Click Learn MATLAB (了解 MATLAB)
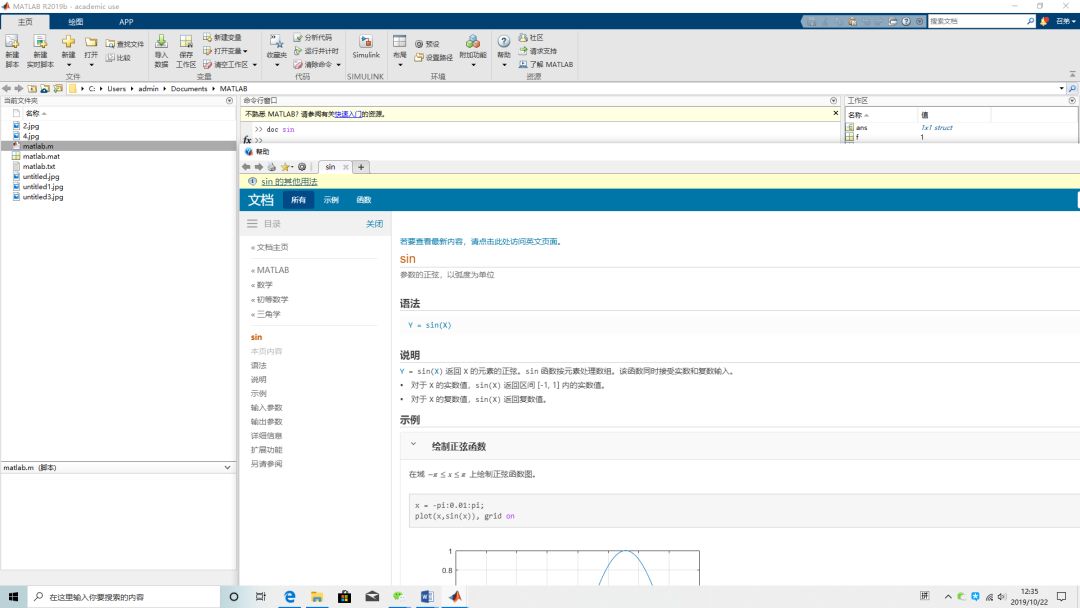 (x=546, y=64)
